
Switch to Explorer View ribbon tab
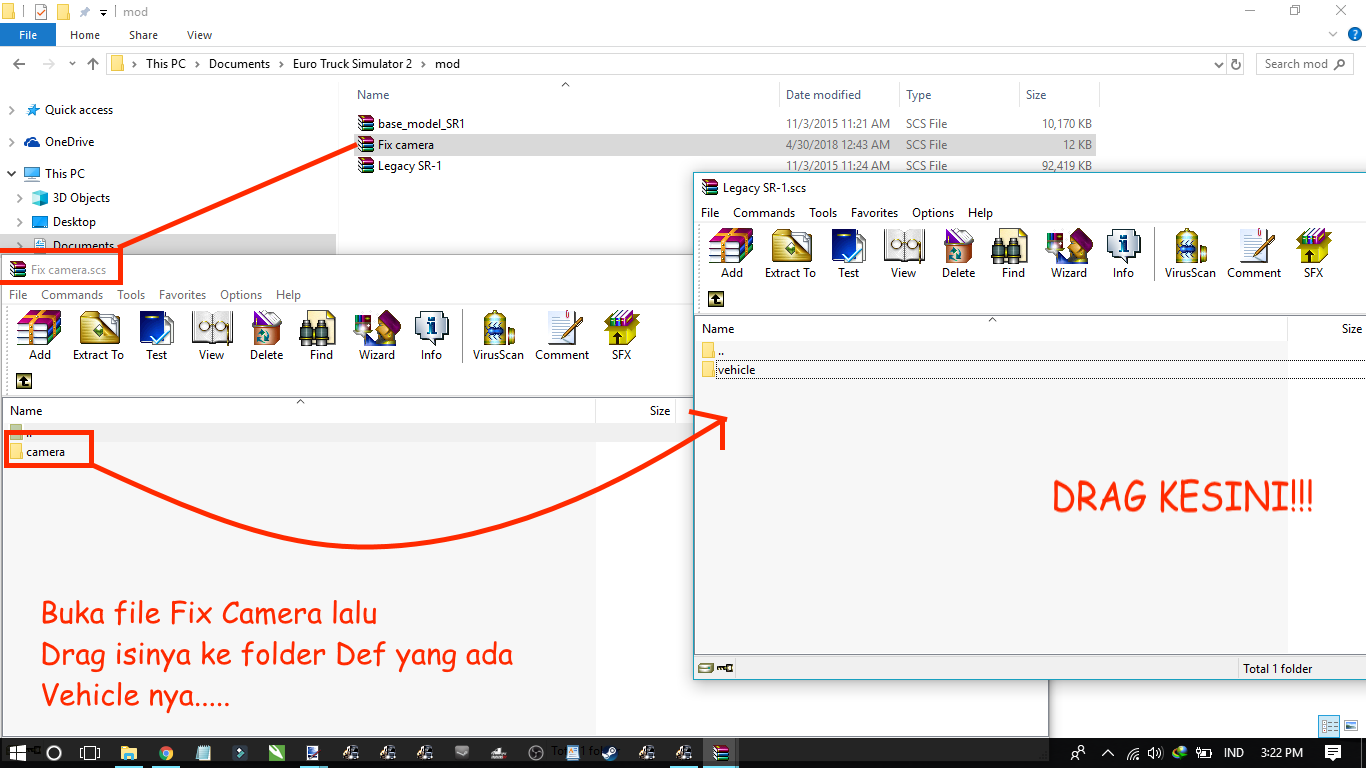coord(200,35)
